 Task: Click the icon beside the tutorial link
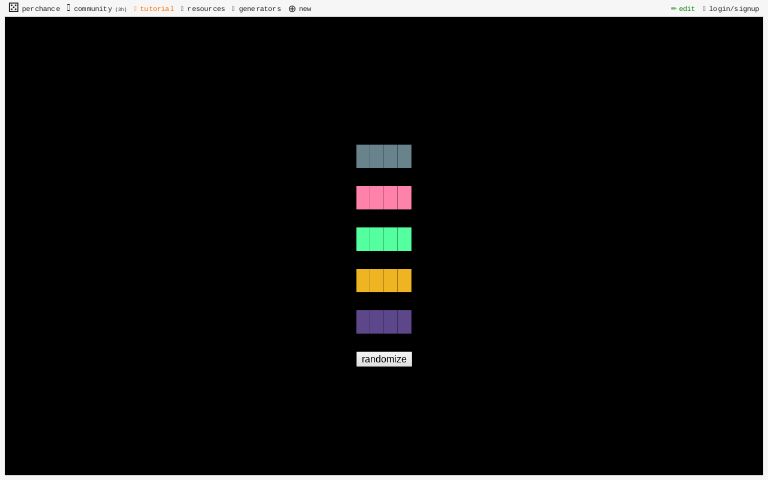135,9
